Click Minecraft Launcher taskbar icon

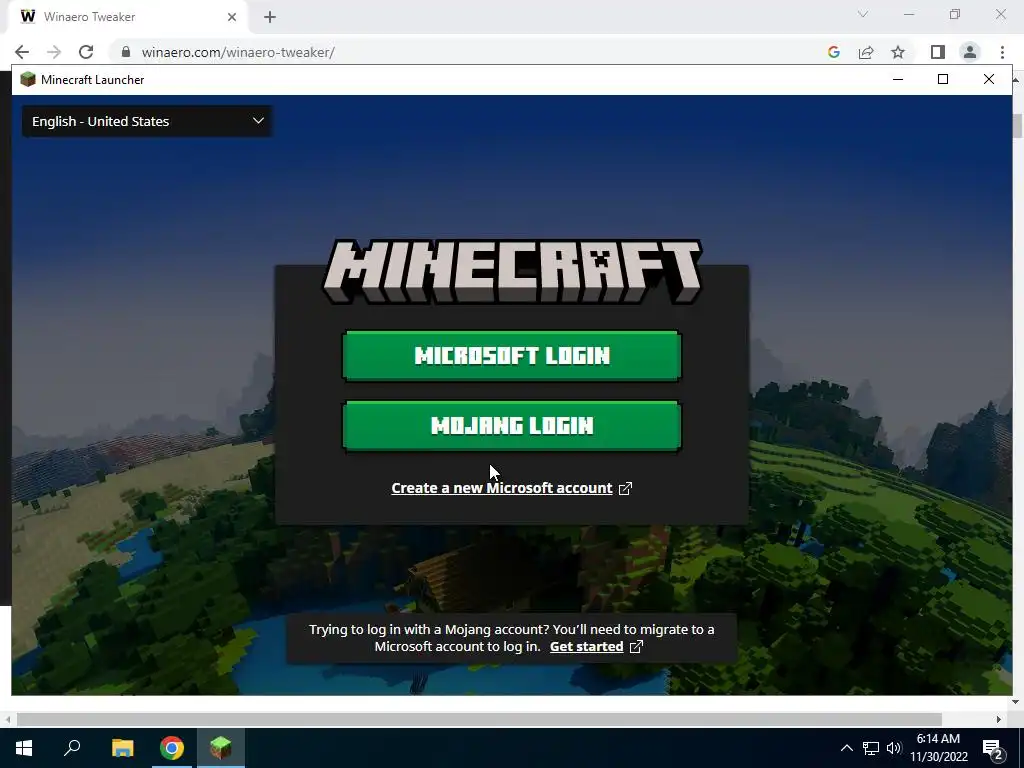pos(221,748)
